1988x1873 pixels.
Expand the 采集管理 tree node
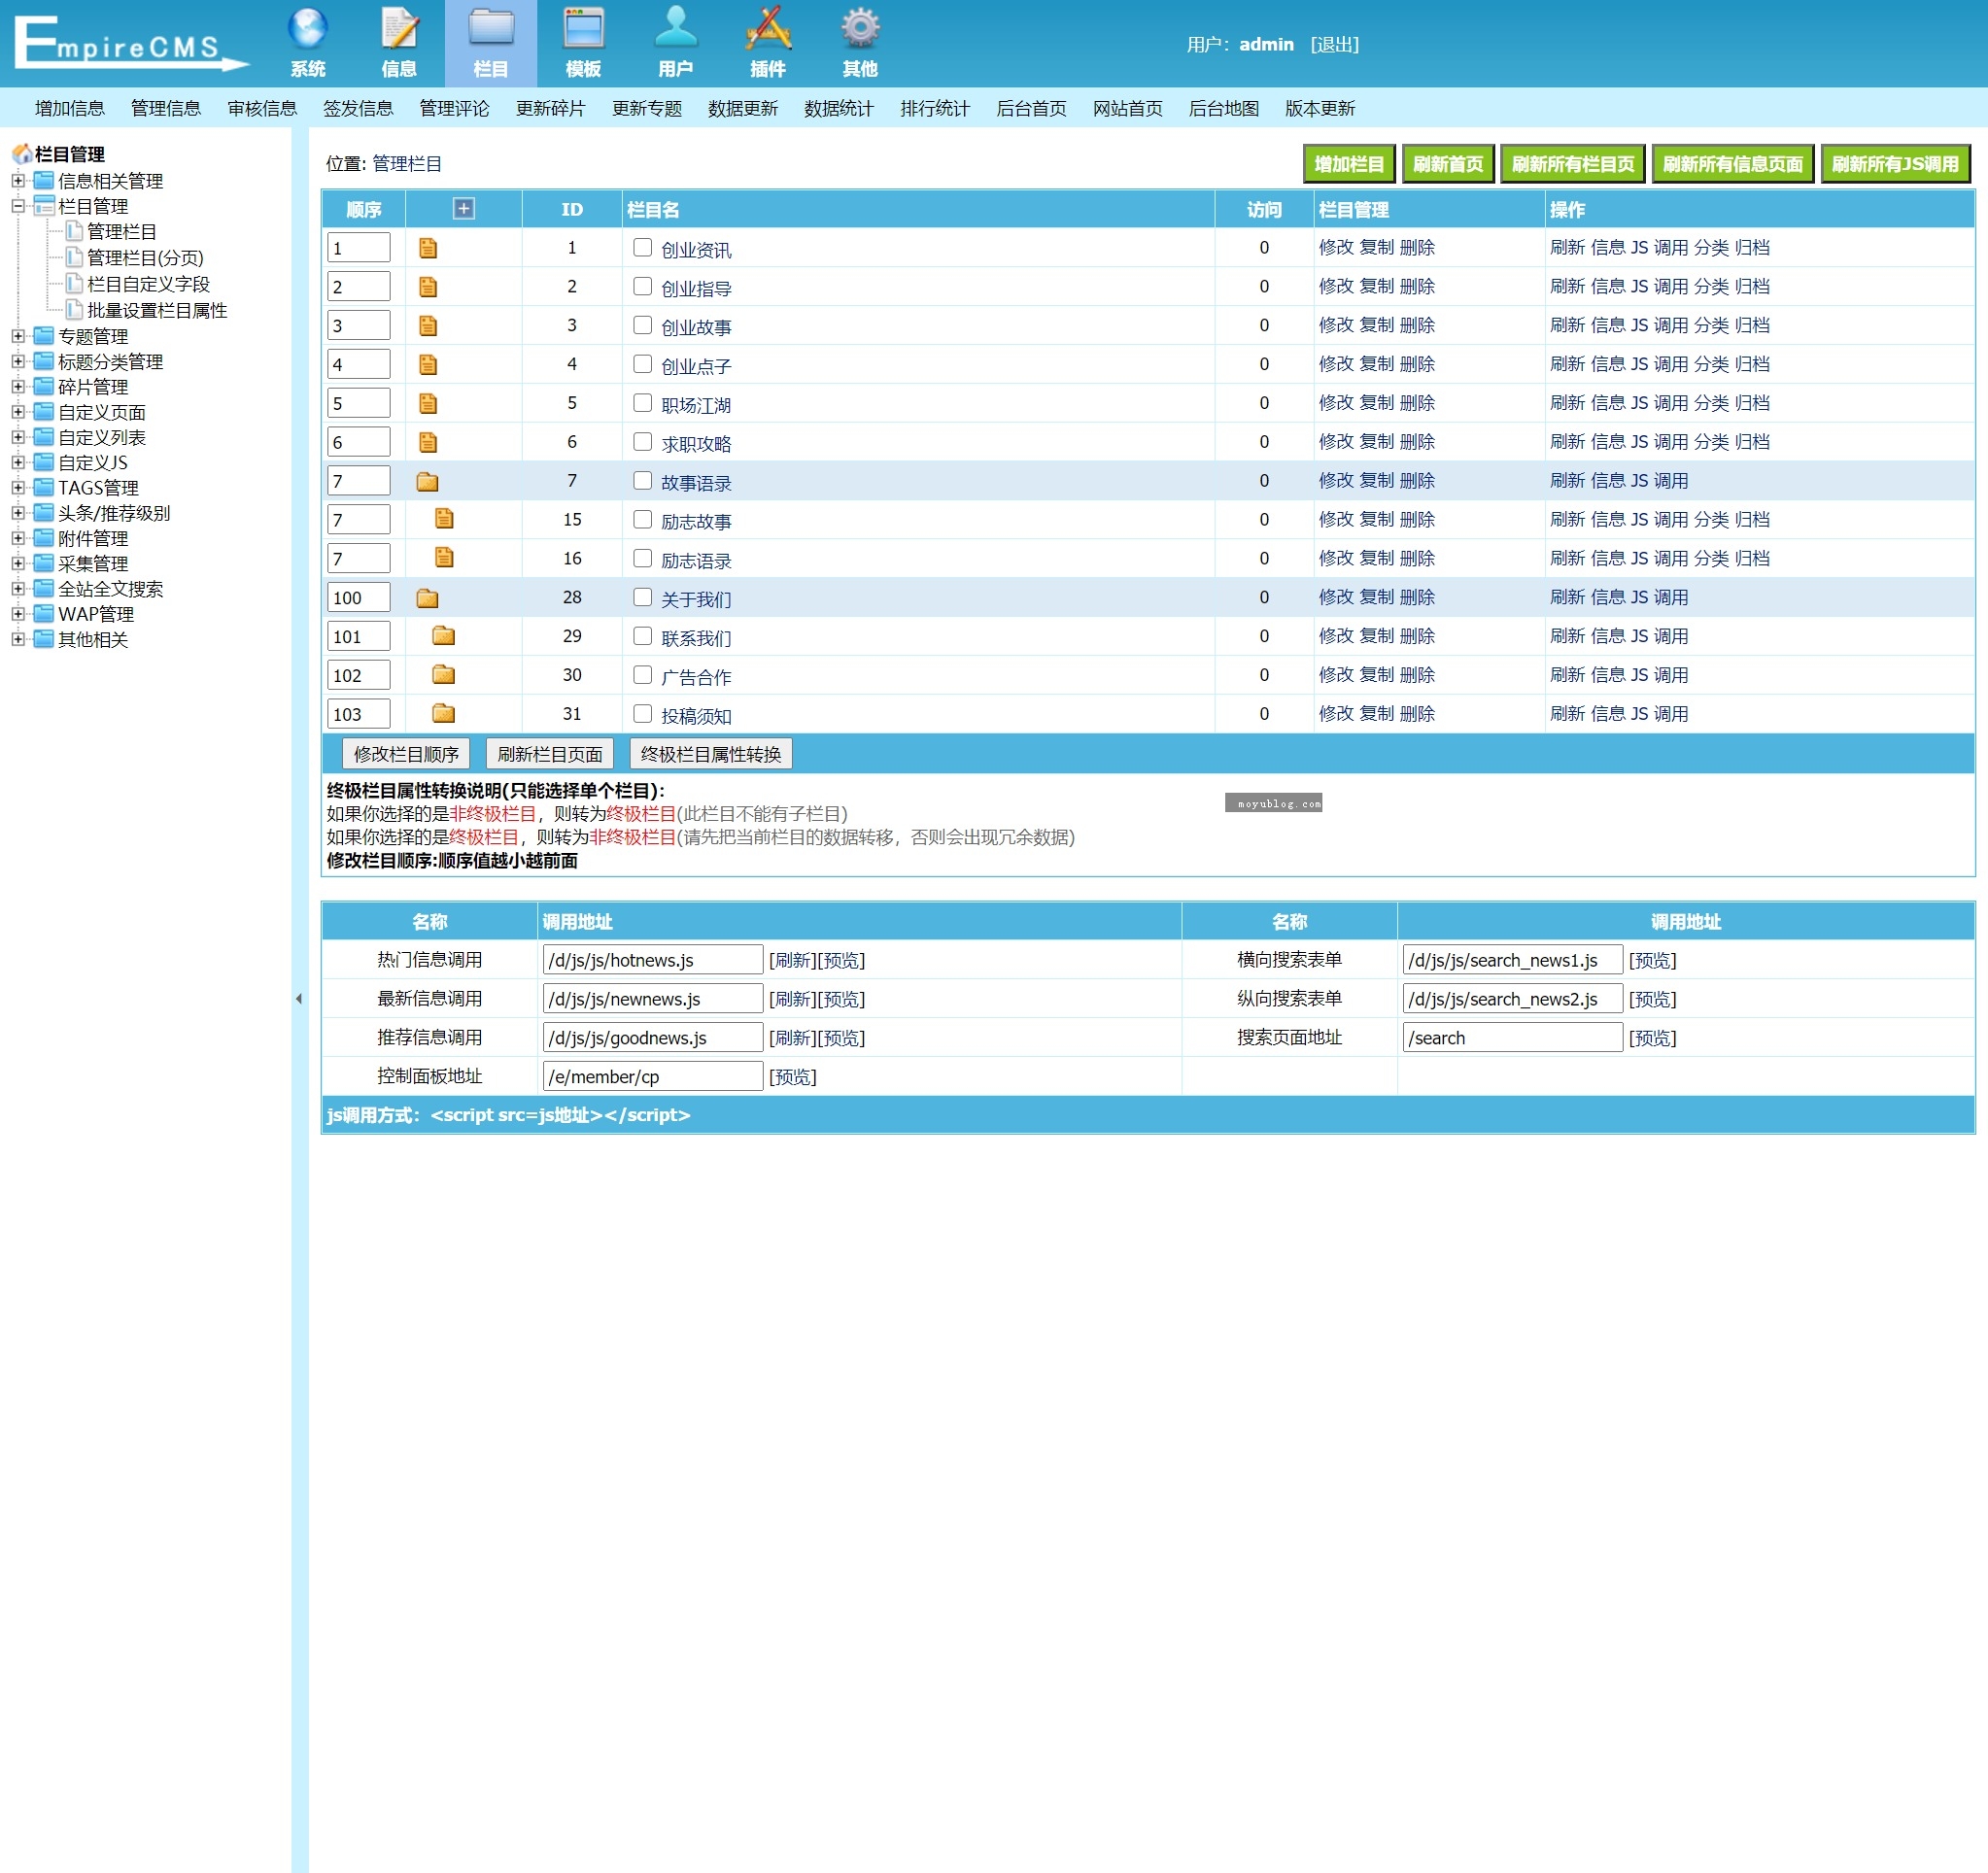click(18, 563)
